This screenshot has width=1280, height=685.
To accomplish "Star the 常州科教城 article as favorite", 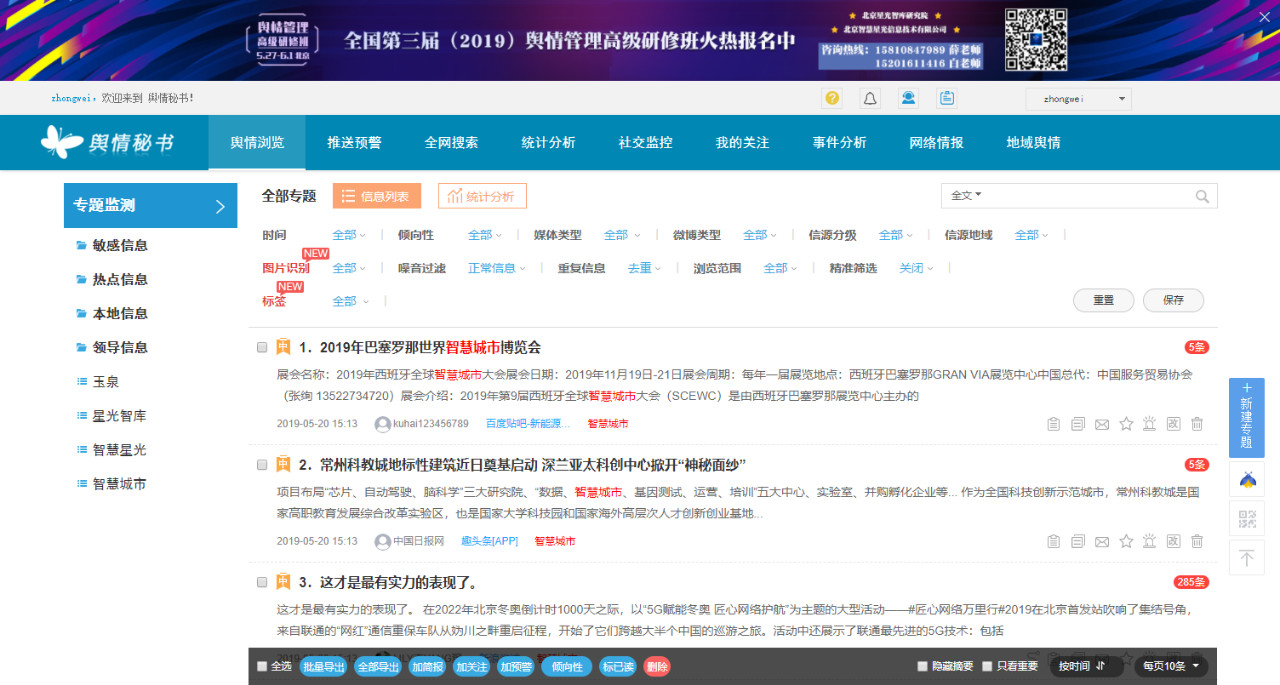I will 1126,541.
